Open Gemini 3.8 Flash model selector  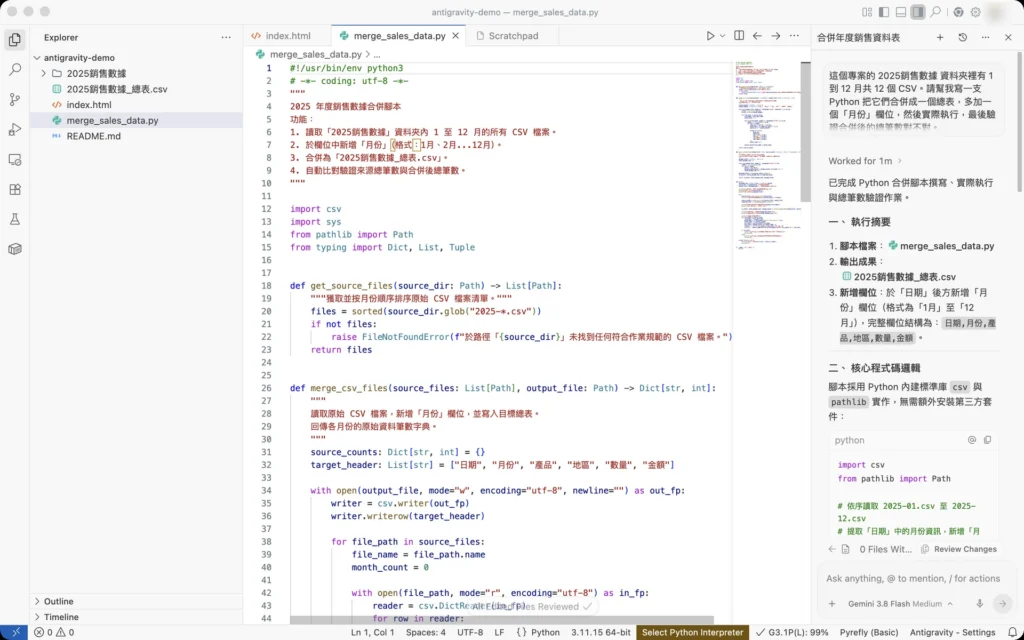coord(899,603)
